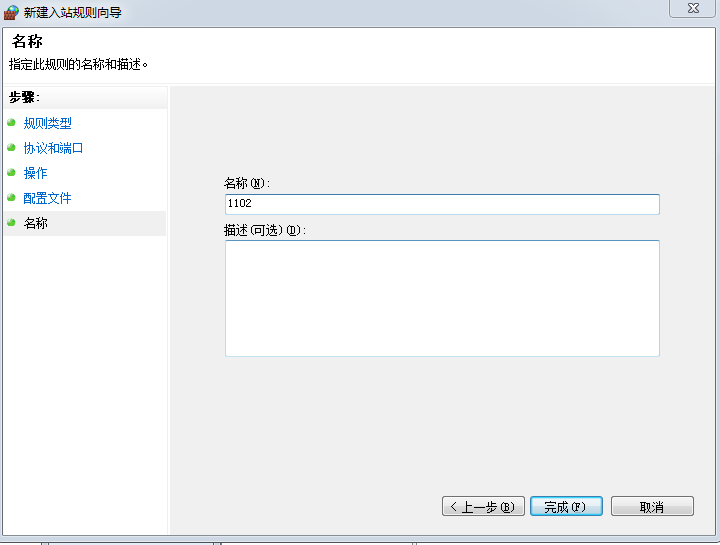Click the green bullet beside 操作
This screenshot has height=545, width=720.
[x=11, y=173]
